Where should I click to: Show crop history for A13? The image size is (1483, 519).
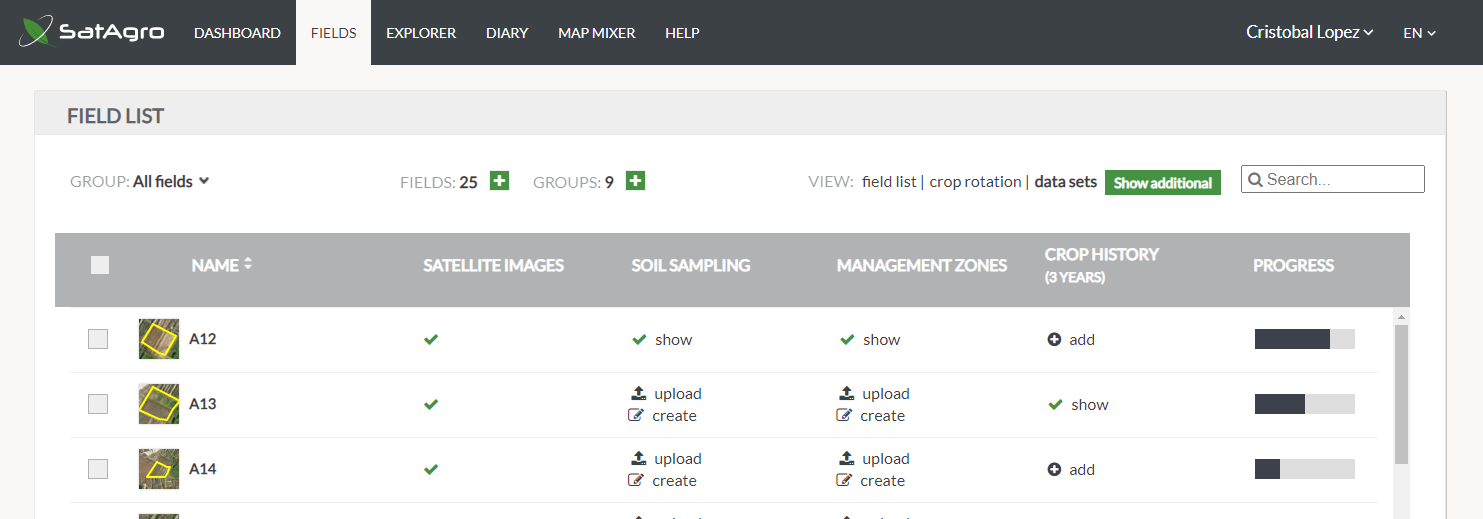tap(1090, 405)
